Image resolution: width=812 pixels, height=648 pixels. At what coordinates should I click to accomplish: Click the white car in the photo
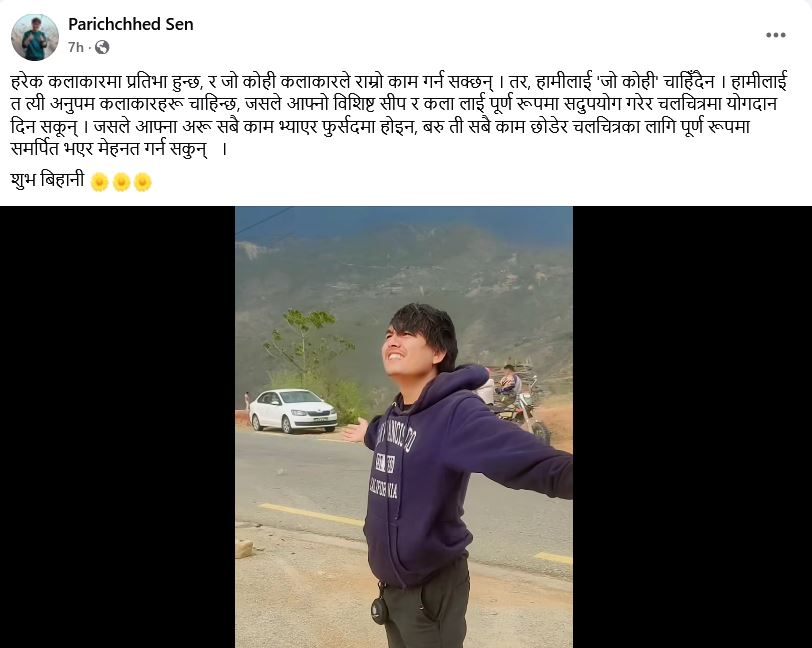[293, 411]
